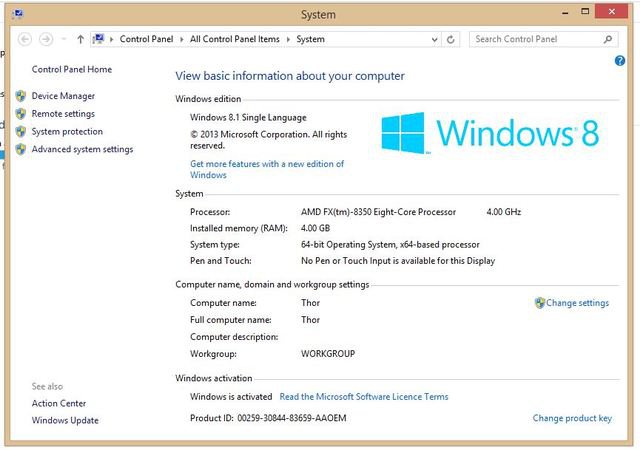This screenshot has height=450, width=640.
Task: Maximize the System window
Action: click(585, 12)
